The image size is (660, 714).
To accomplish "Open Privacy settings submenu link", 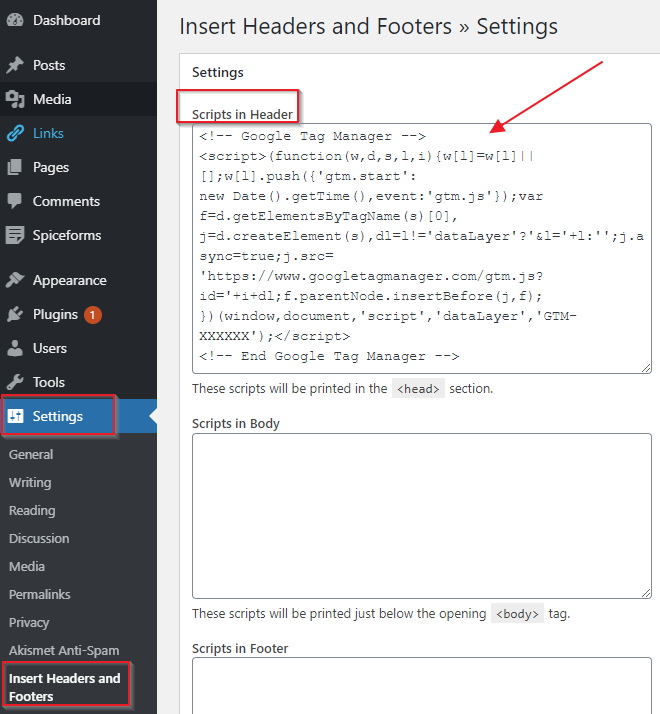I will [x=29, y=622].
